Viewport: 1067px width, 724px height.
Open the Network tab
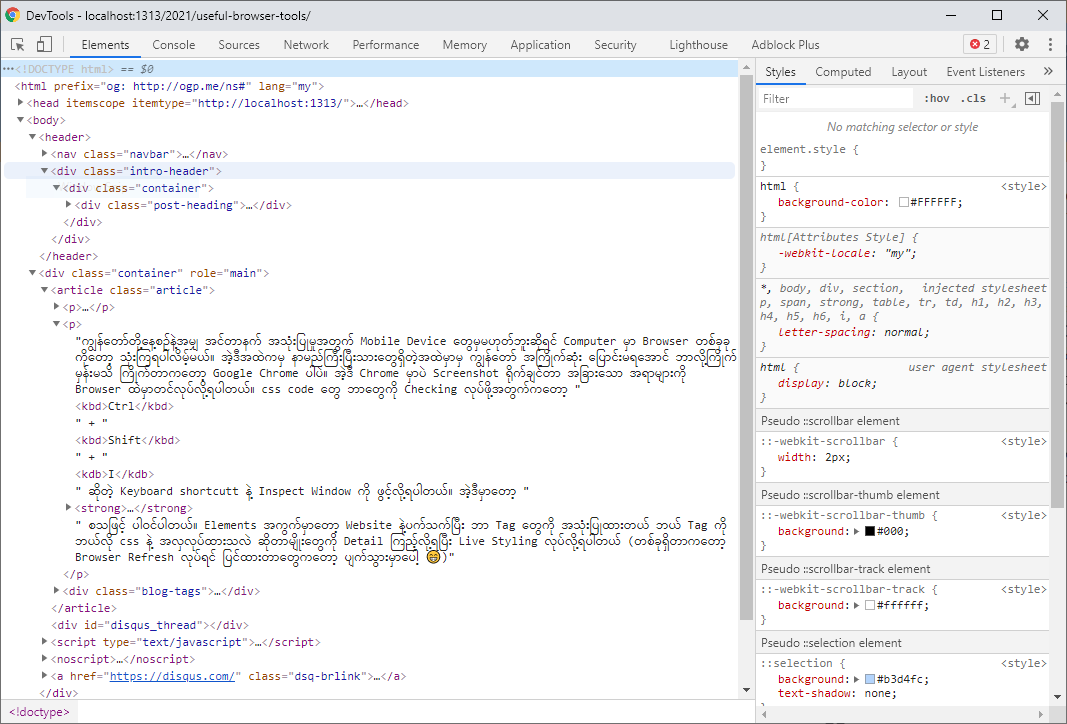[306, 45]
